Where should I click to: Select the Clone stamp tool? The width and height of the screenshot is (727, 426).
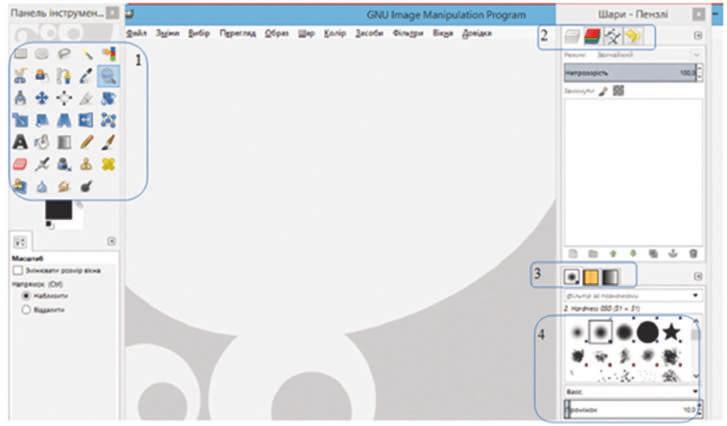(86, 164)
